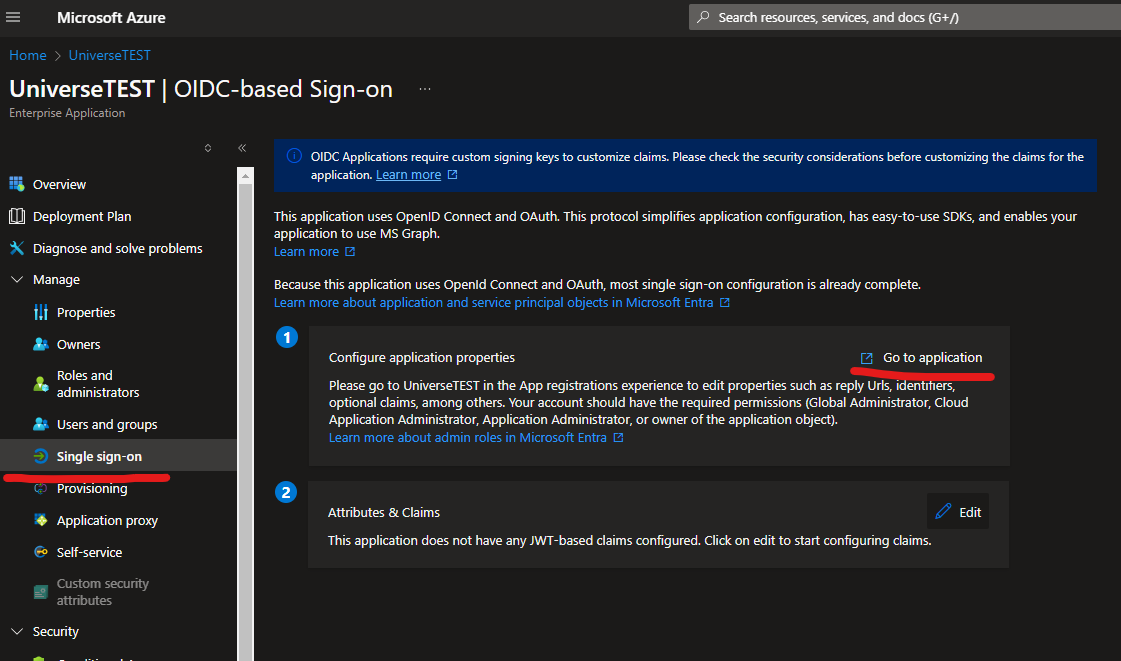1121x661 pixels.
Task: Click UniverseTEST in the breadcrumb
Action: (110, 55)
